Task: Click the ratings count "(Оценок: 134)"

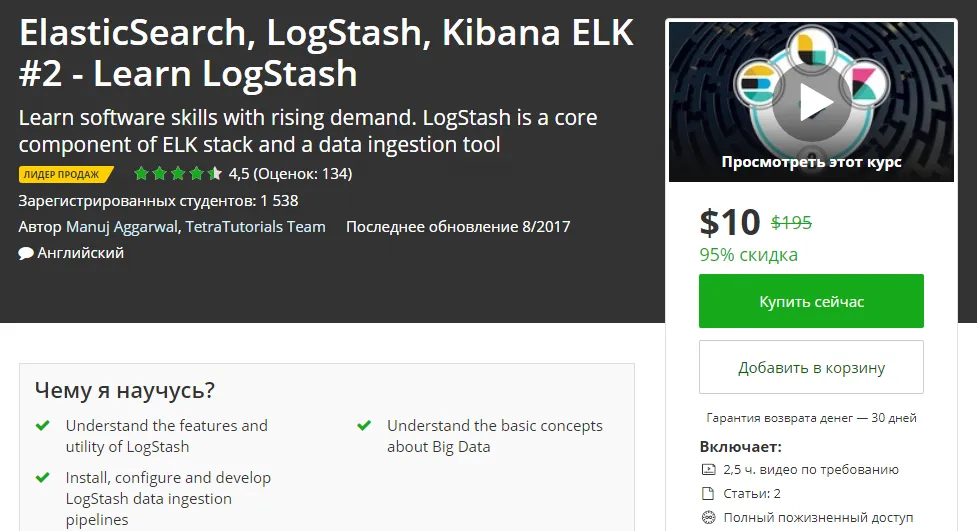Action: [x=302, y=174]
